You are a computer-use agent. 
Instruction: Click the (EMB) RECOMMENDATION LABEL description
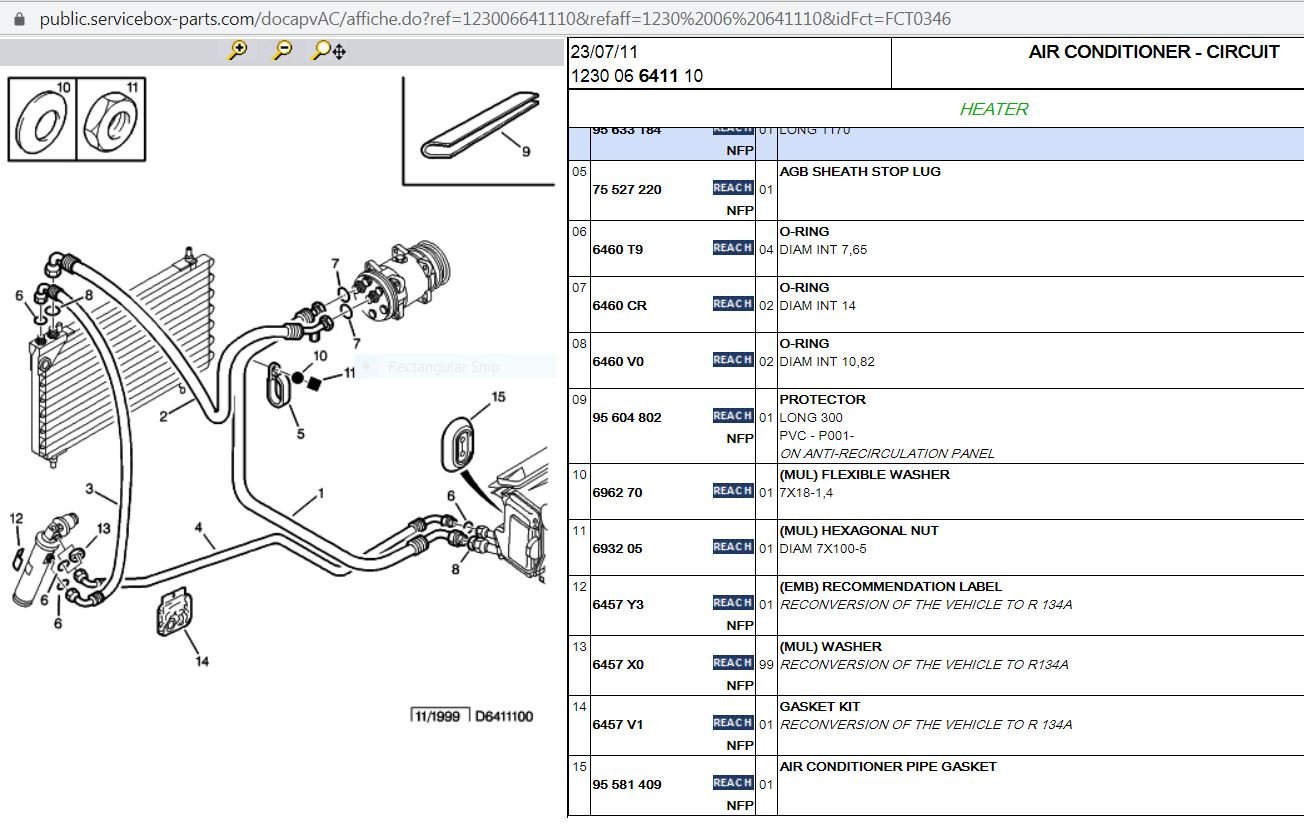[891, 587]
